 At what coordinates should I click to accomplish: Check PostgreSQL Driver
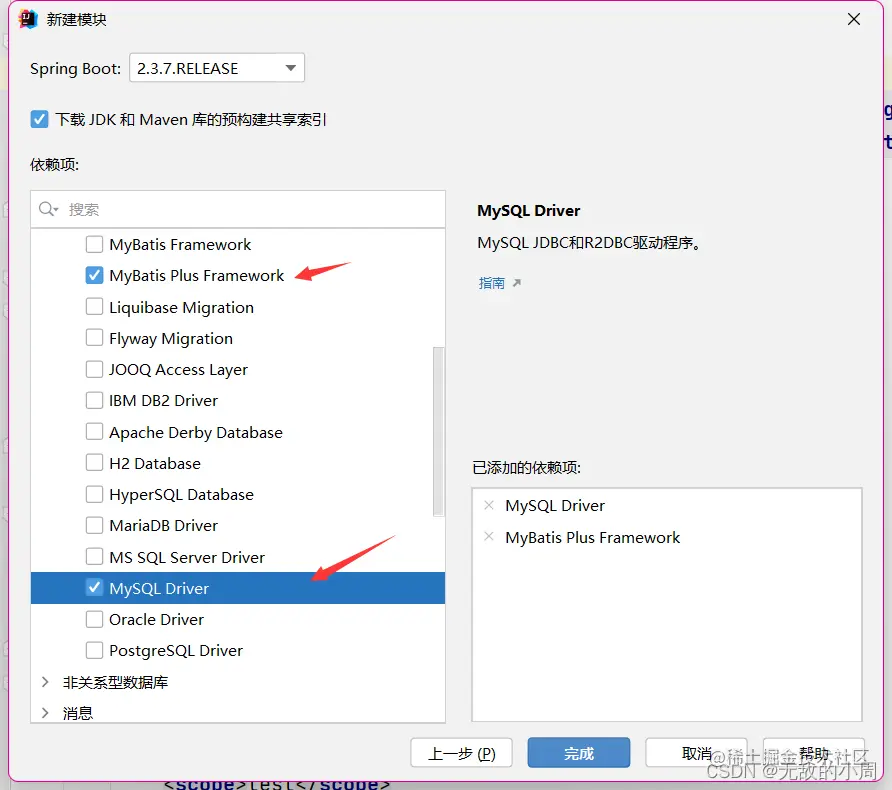click(x=94, y=650)
